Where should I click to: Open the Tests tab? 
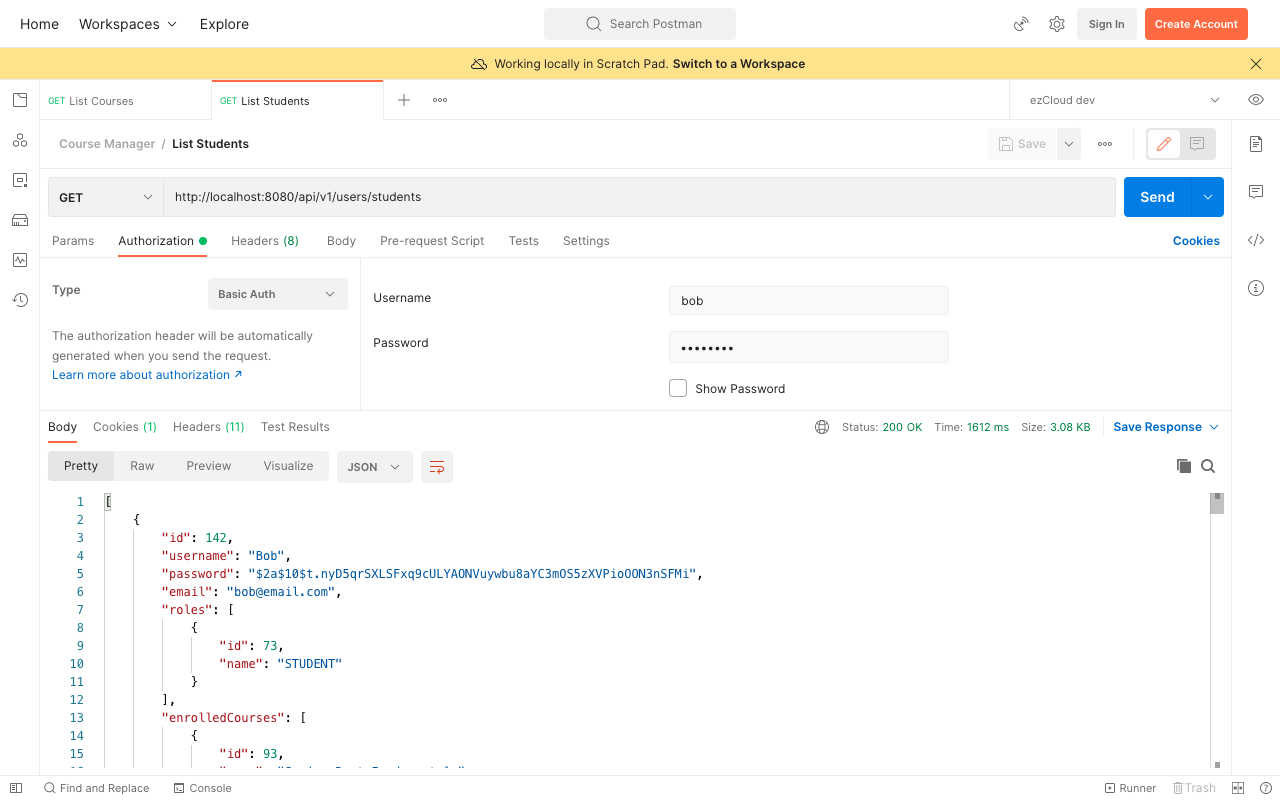pos(524,241)
